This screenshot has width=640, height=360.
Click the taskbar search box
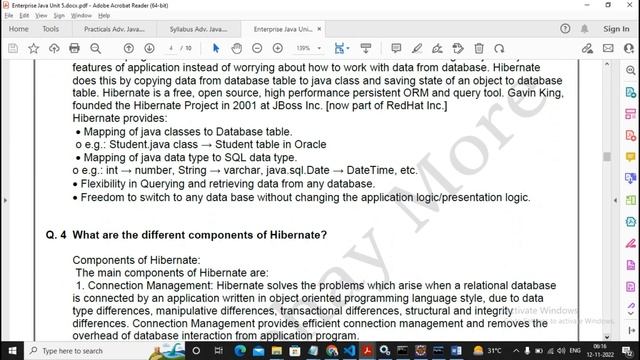click(x=104, y=351)
